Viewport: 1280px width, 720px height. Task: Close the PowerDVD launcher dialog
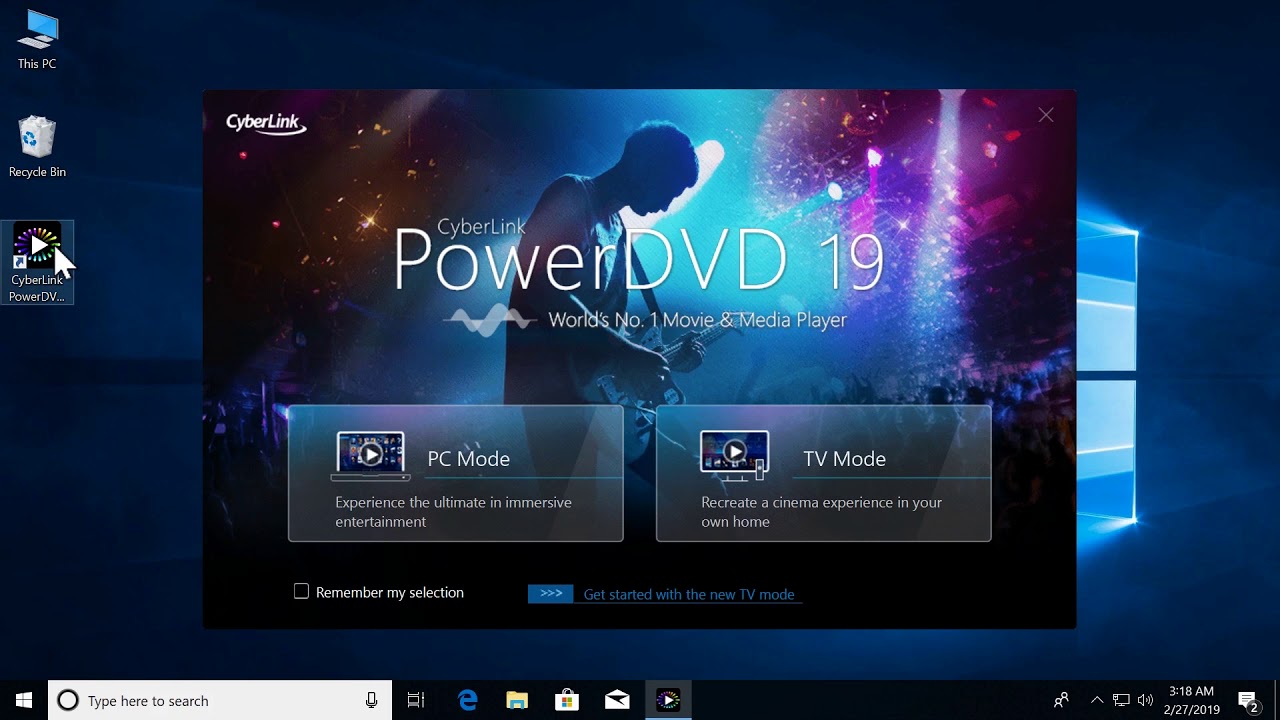tap(1046, 115)
